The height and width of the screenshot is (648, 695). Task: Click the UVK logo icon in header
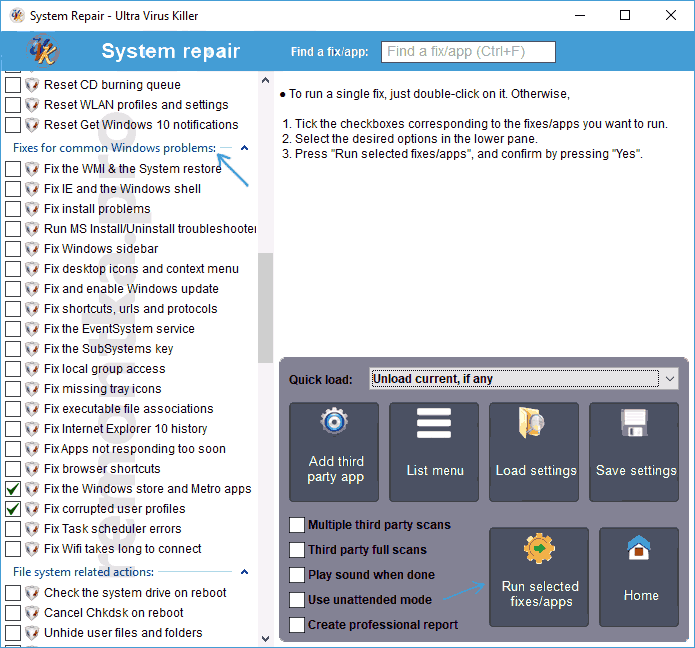(43, 51)
